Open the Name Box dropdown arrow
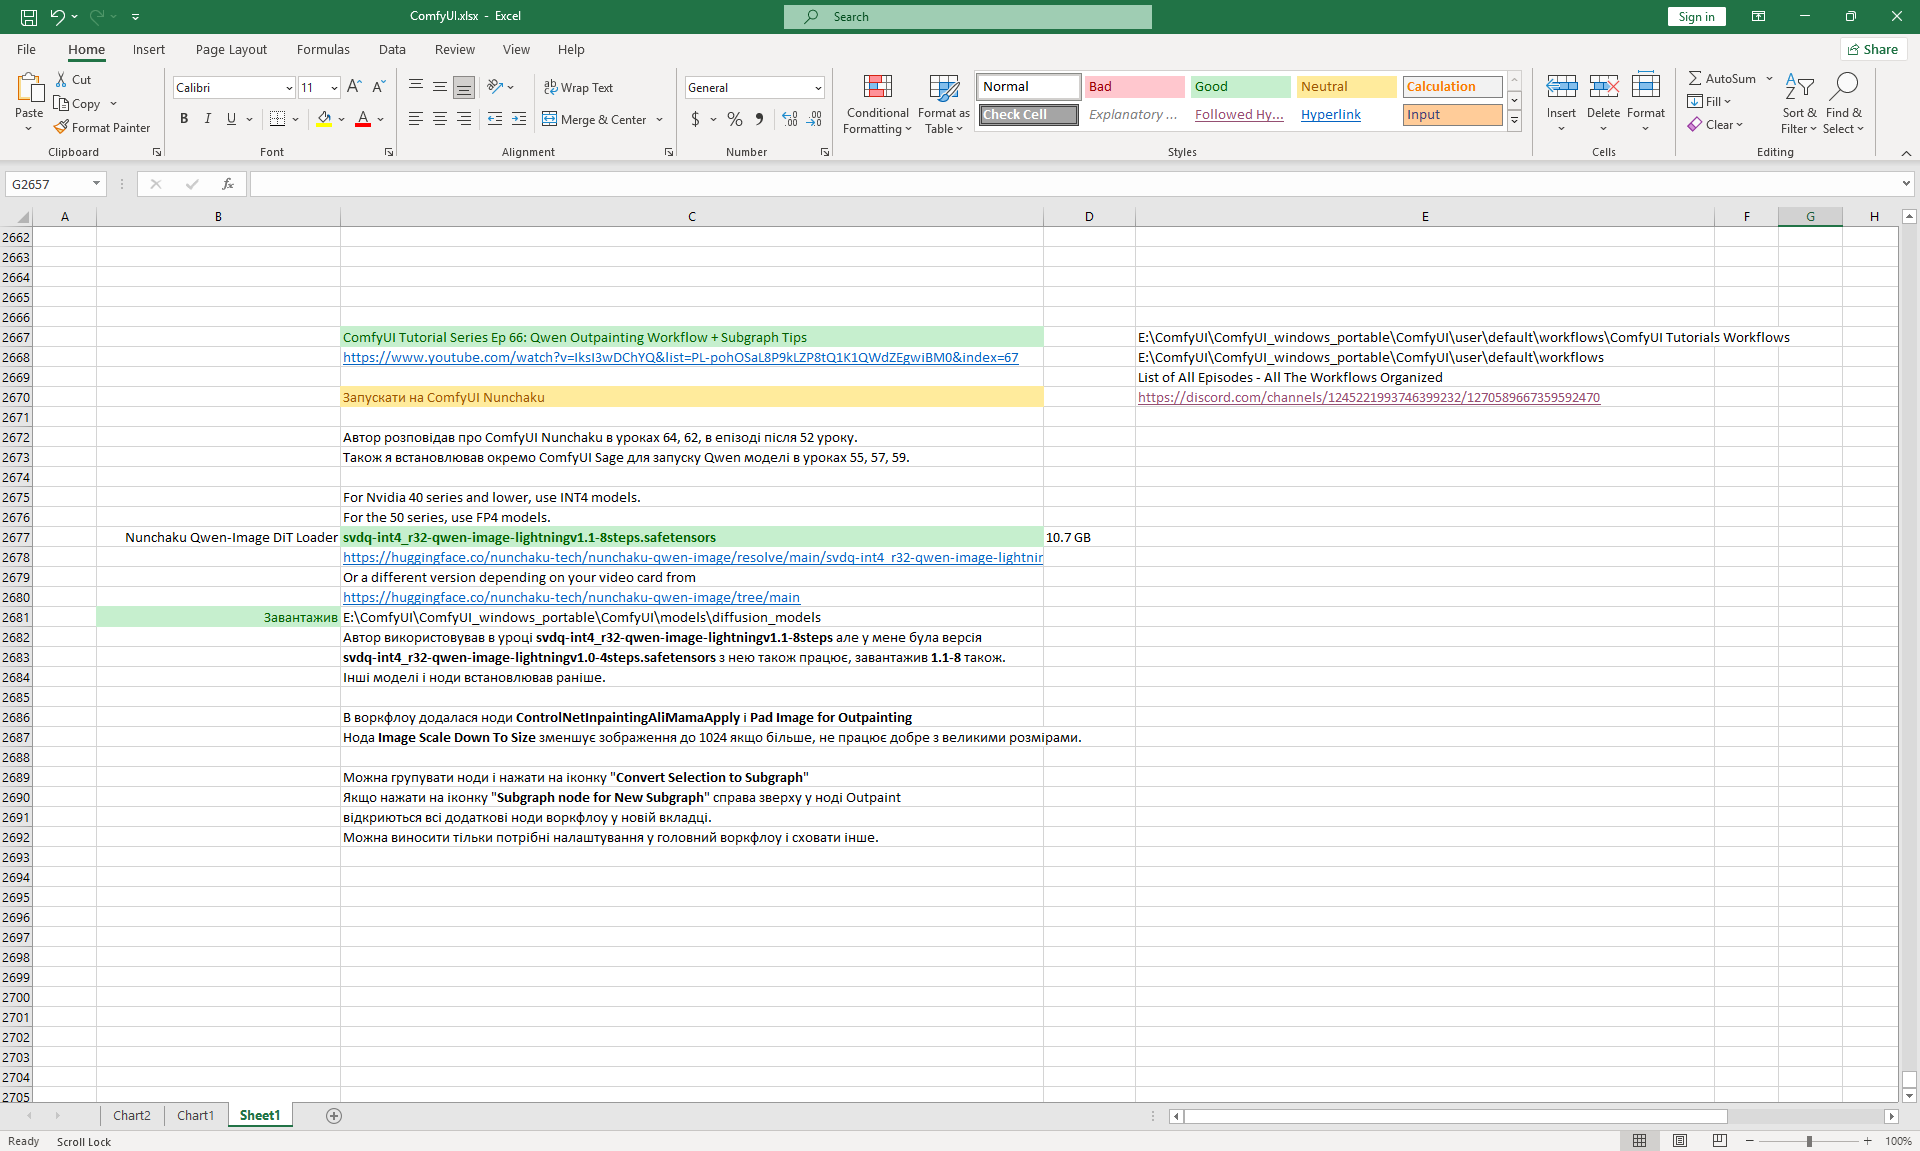1920x1151 pixels. [x=96, y=184]
